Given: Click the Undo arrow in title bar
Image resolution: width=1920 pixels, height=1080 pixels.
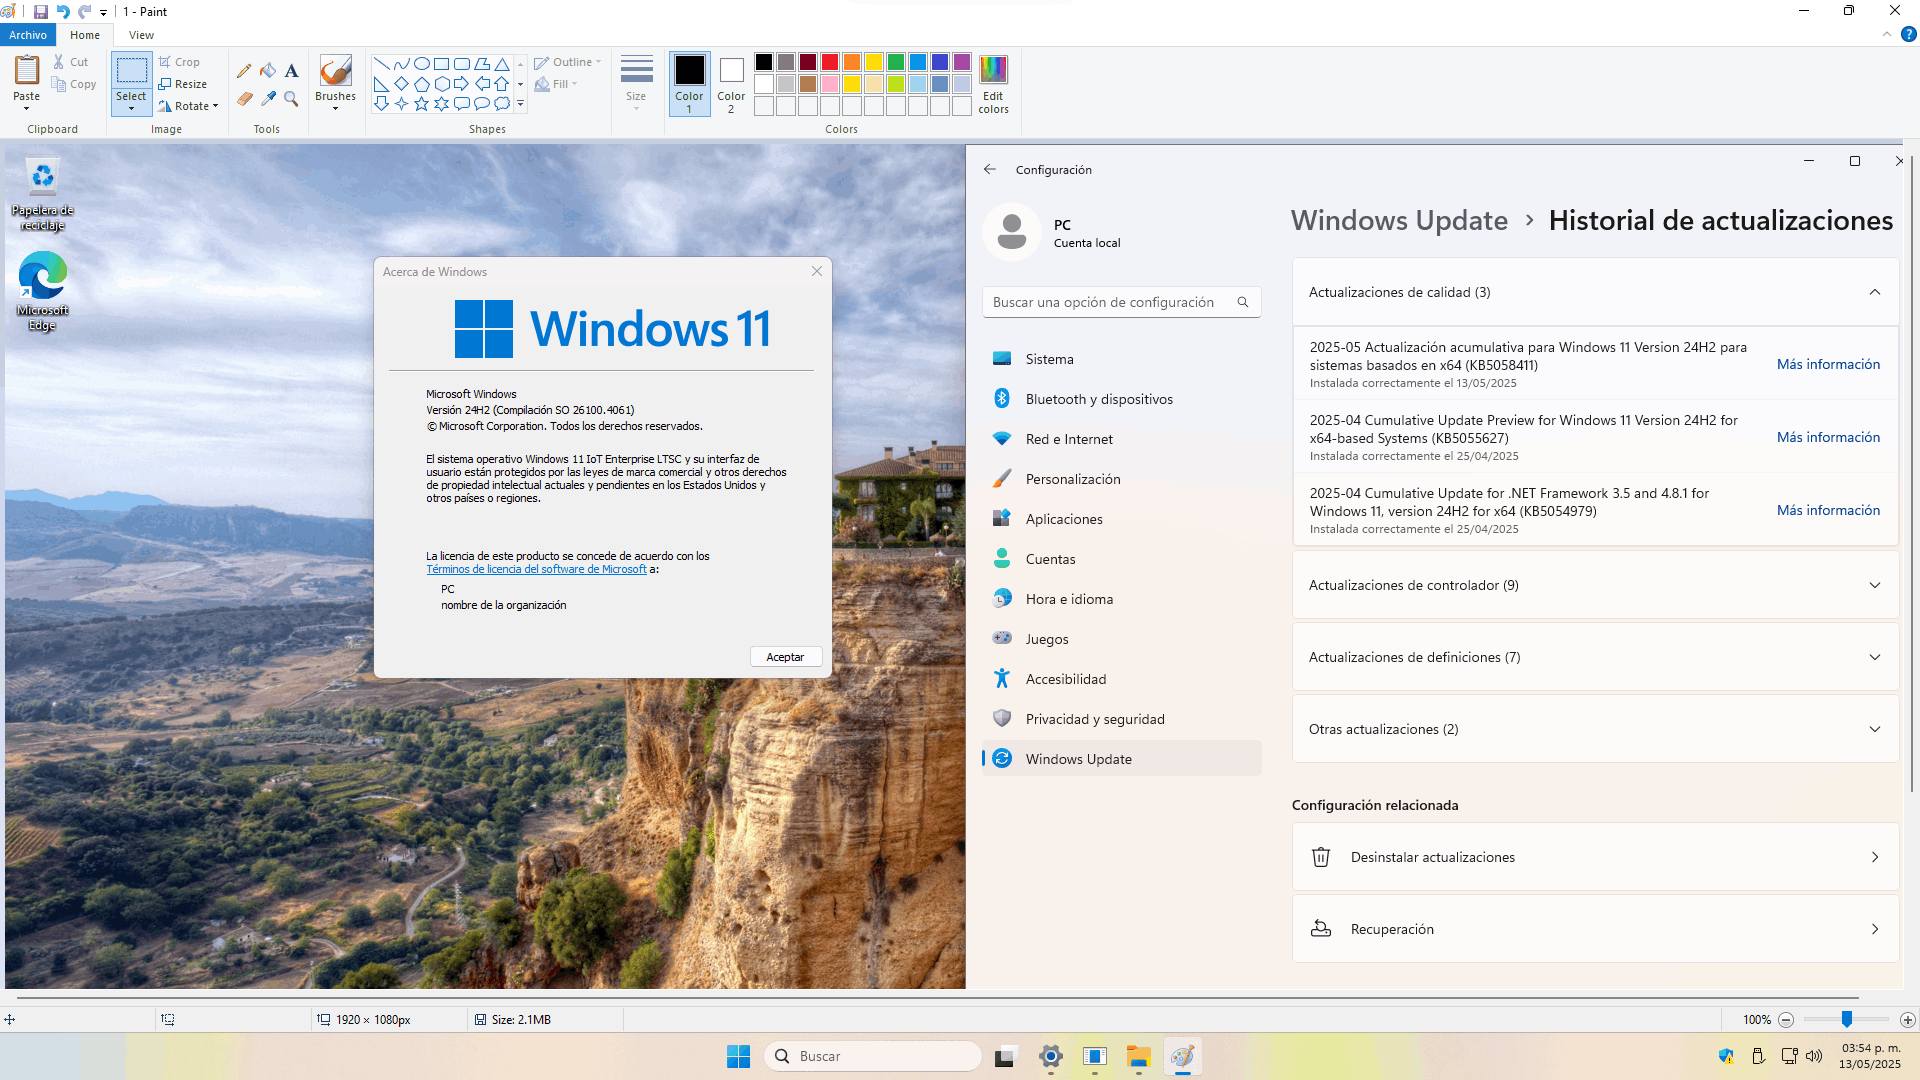Looking at the screenshot, I should pos(63,12).
